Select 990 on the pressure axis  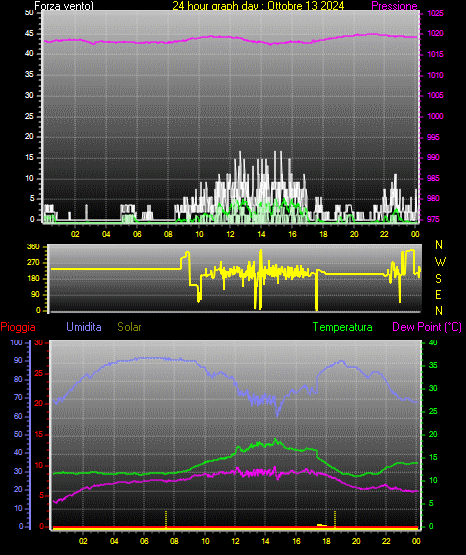(x=433, y=157)
